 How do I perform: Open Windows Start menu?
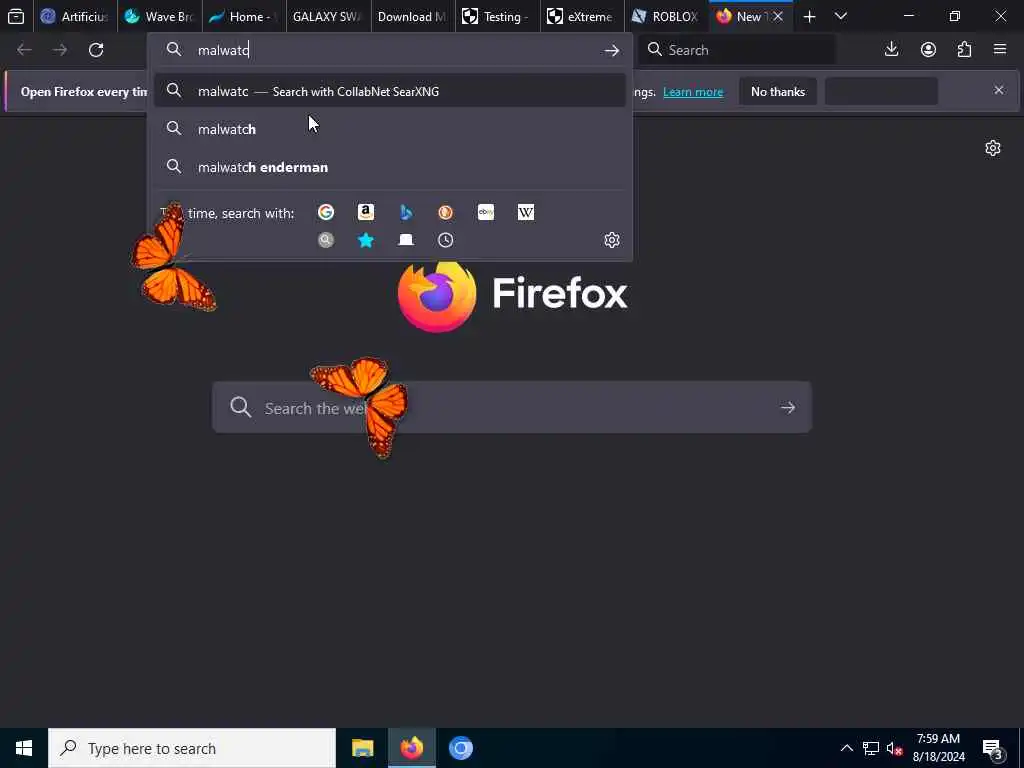pos(24,748)
